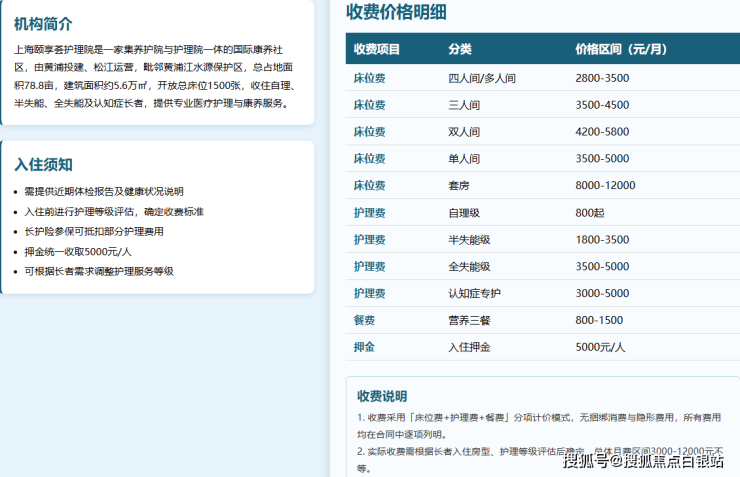
Task: Click 床位费 label in 套房 row
Action: pos(370,186)
